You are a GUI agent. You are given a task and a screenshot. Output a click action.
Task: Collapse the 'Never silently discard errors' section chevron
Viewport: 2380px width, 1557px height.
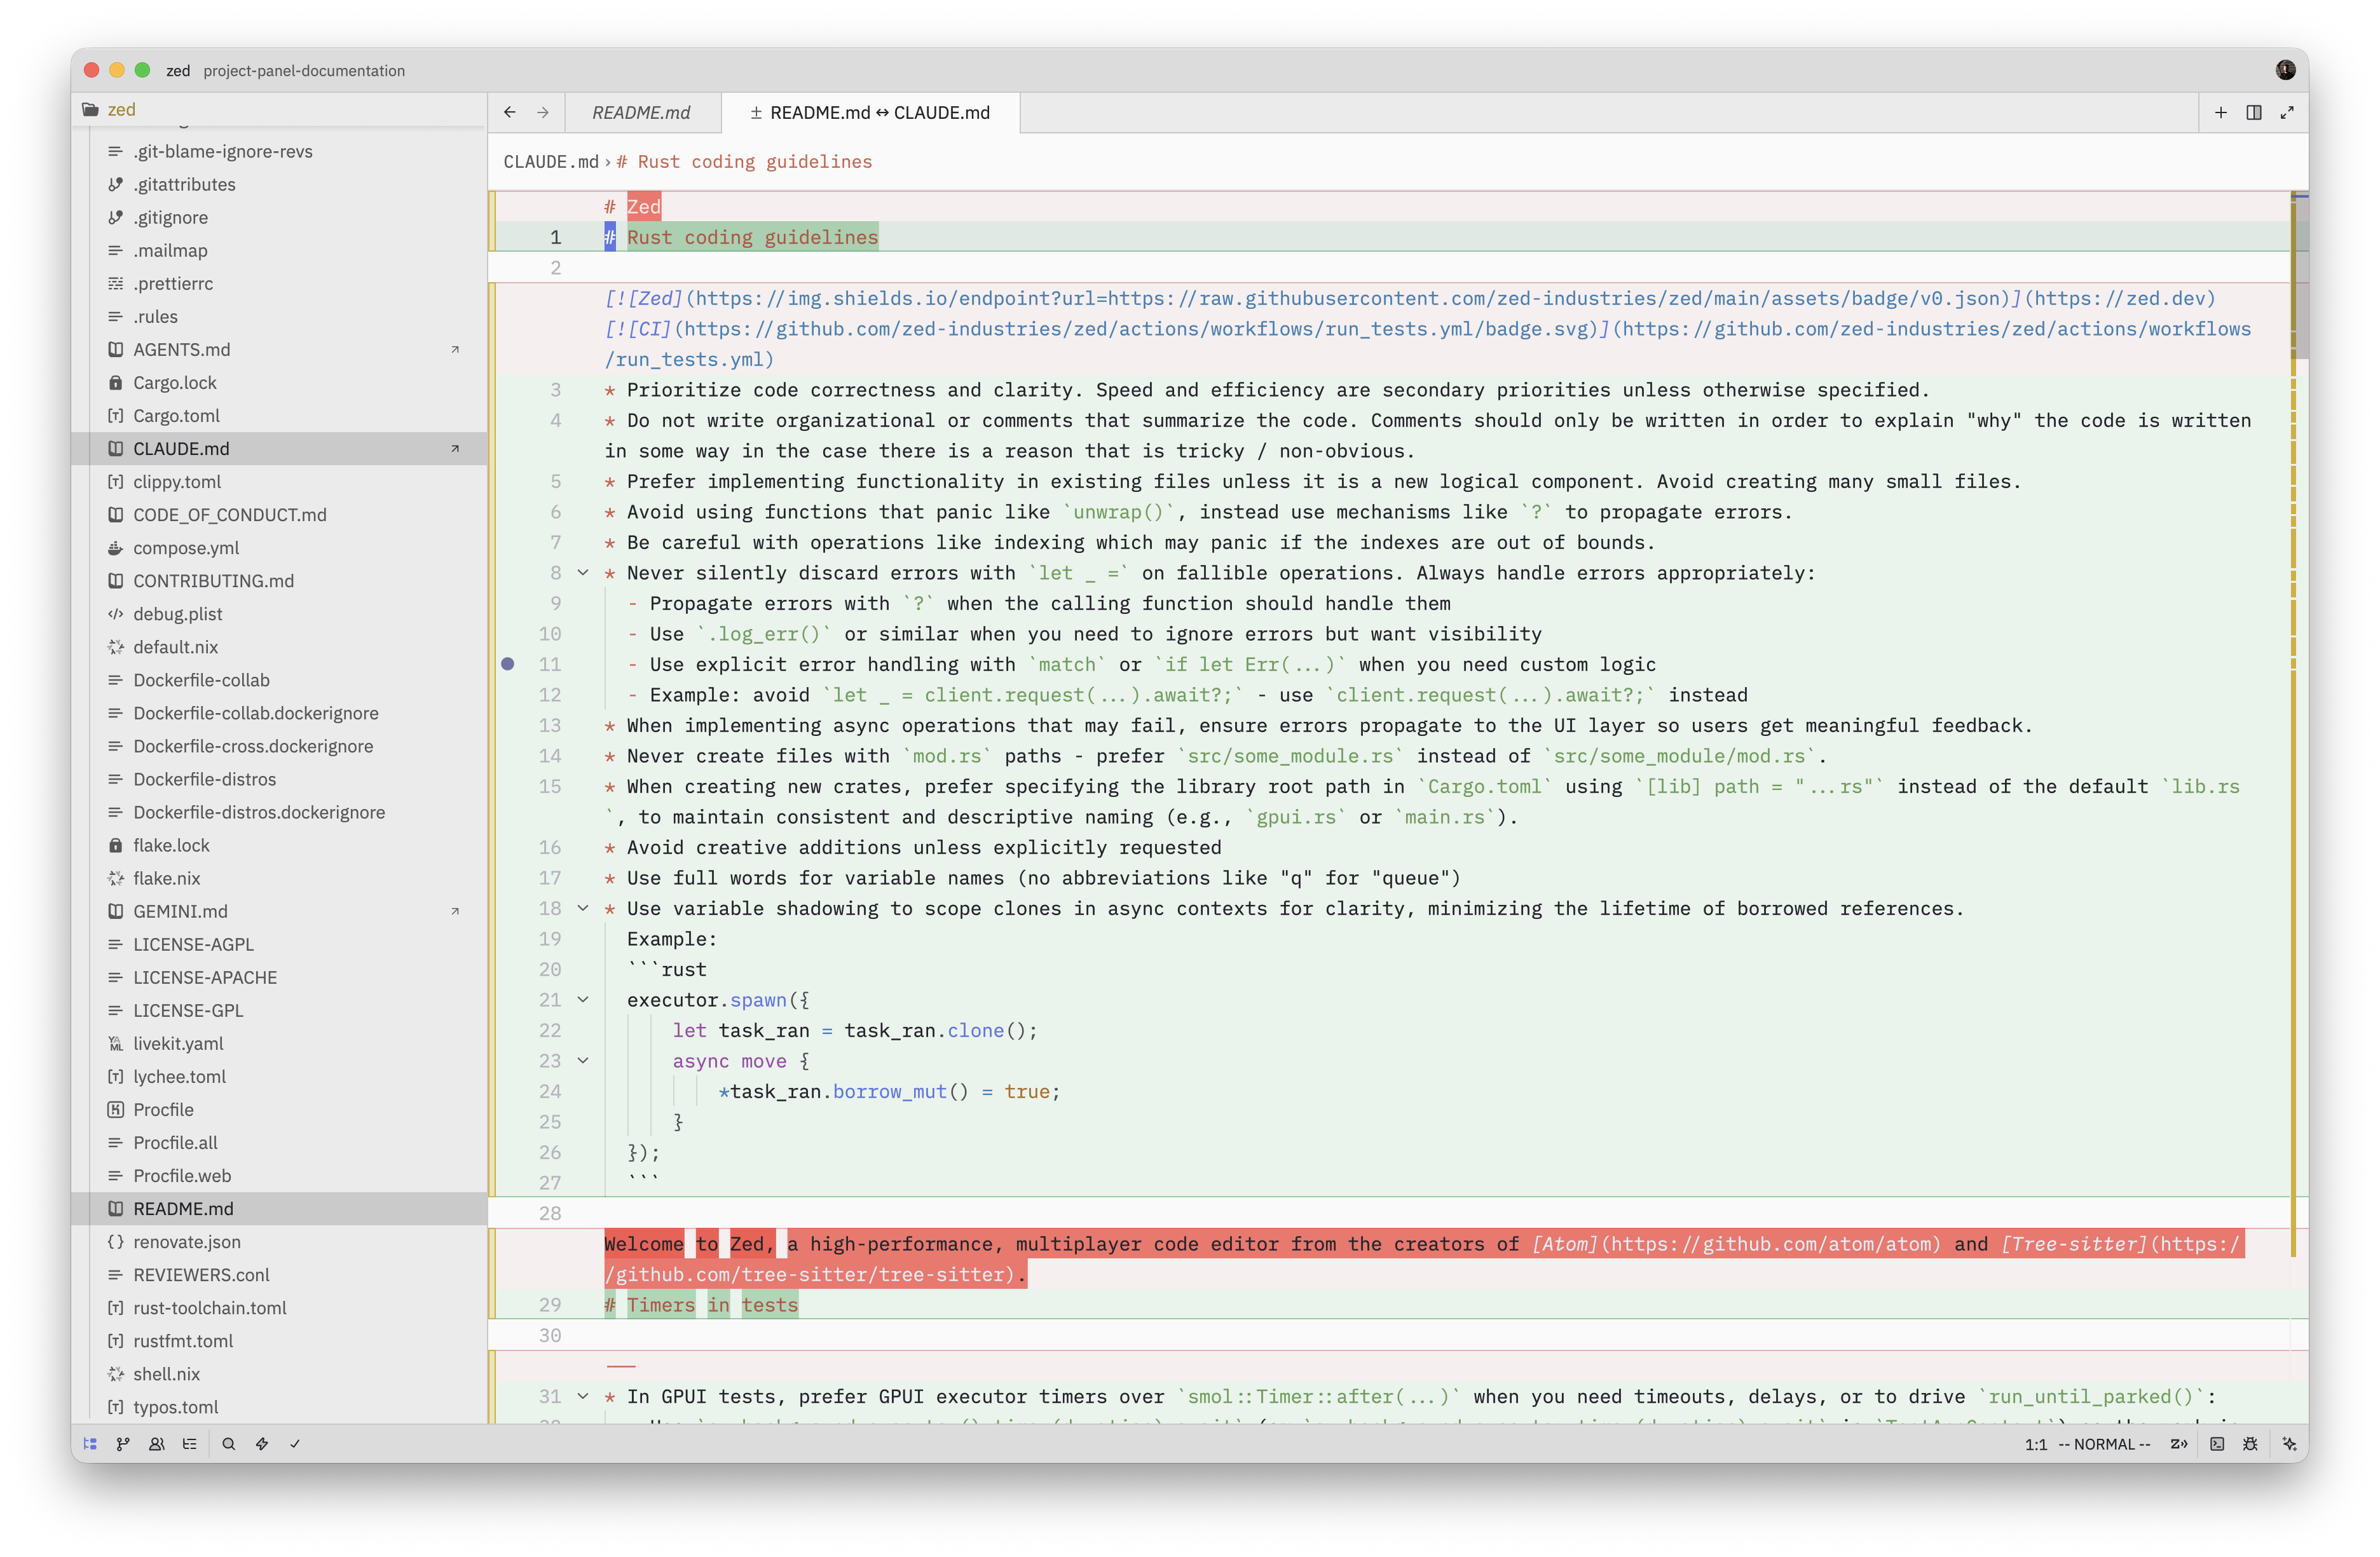[x=584, y=573]
